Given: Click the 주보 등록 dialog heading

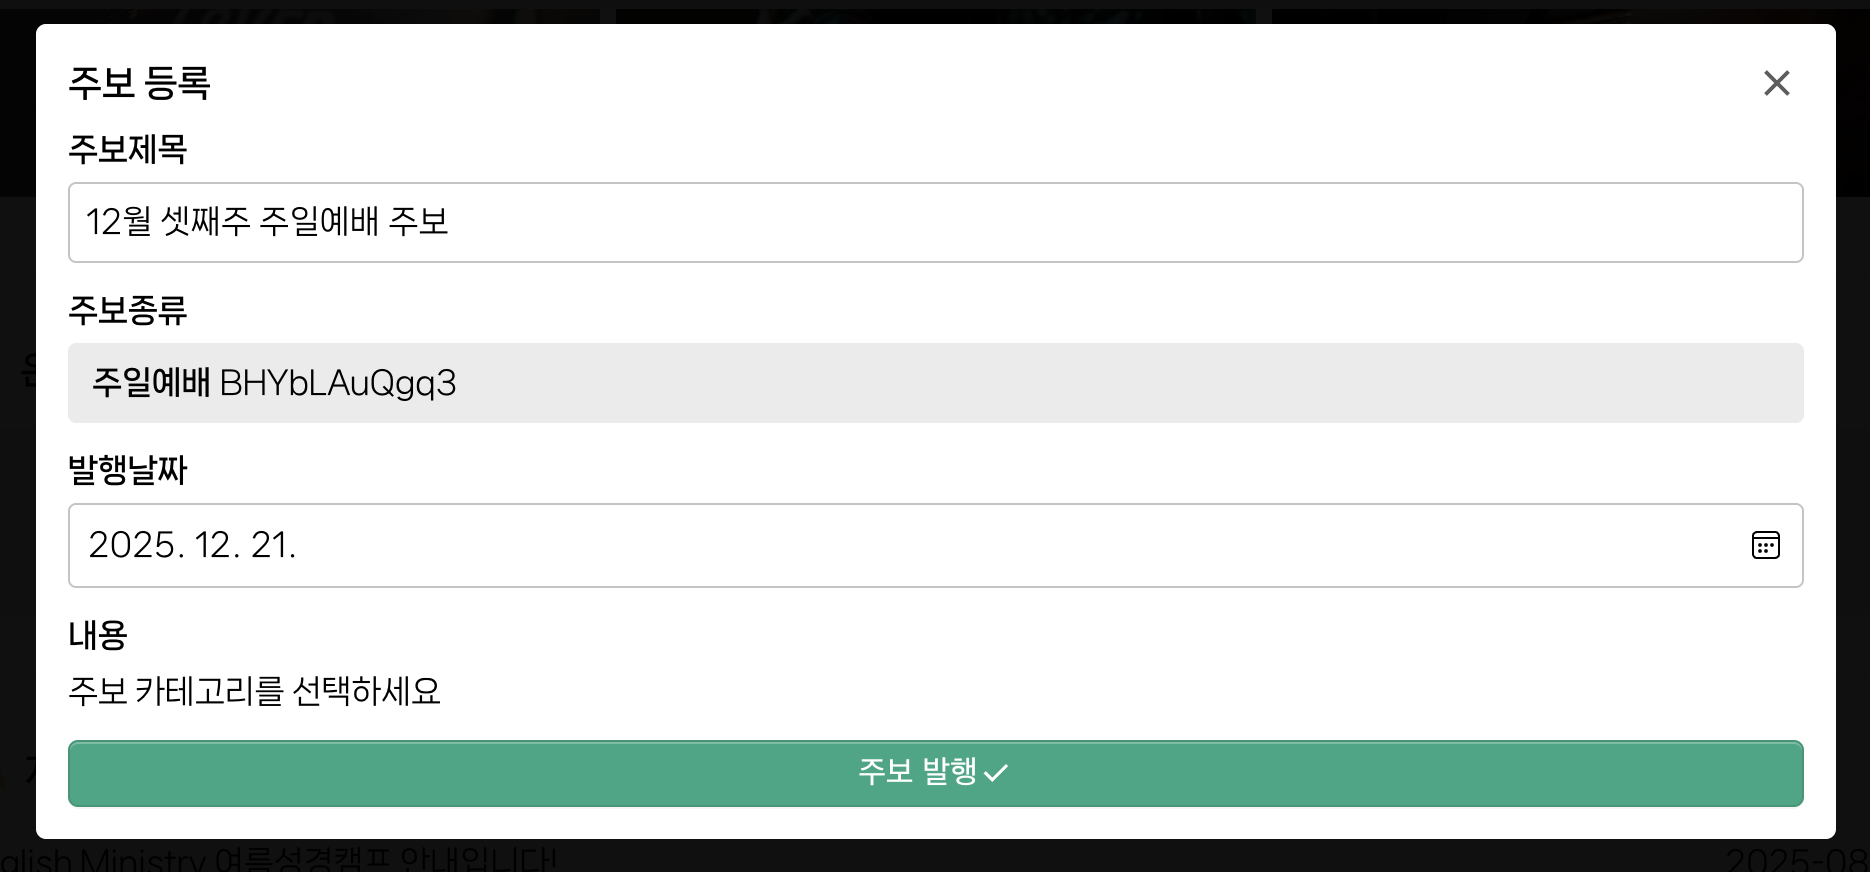Looking at the screenshot, I should click(139, 83).
